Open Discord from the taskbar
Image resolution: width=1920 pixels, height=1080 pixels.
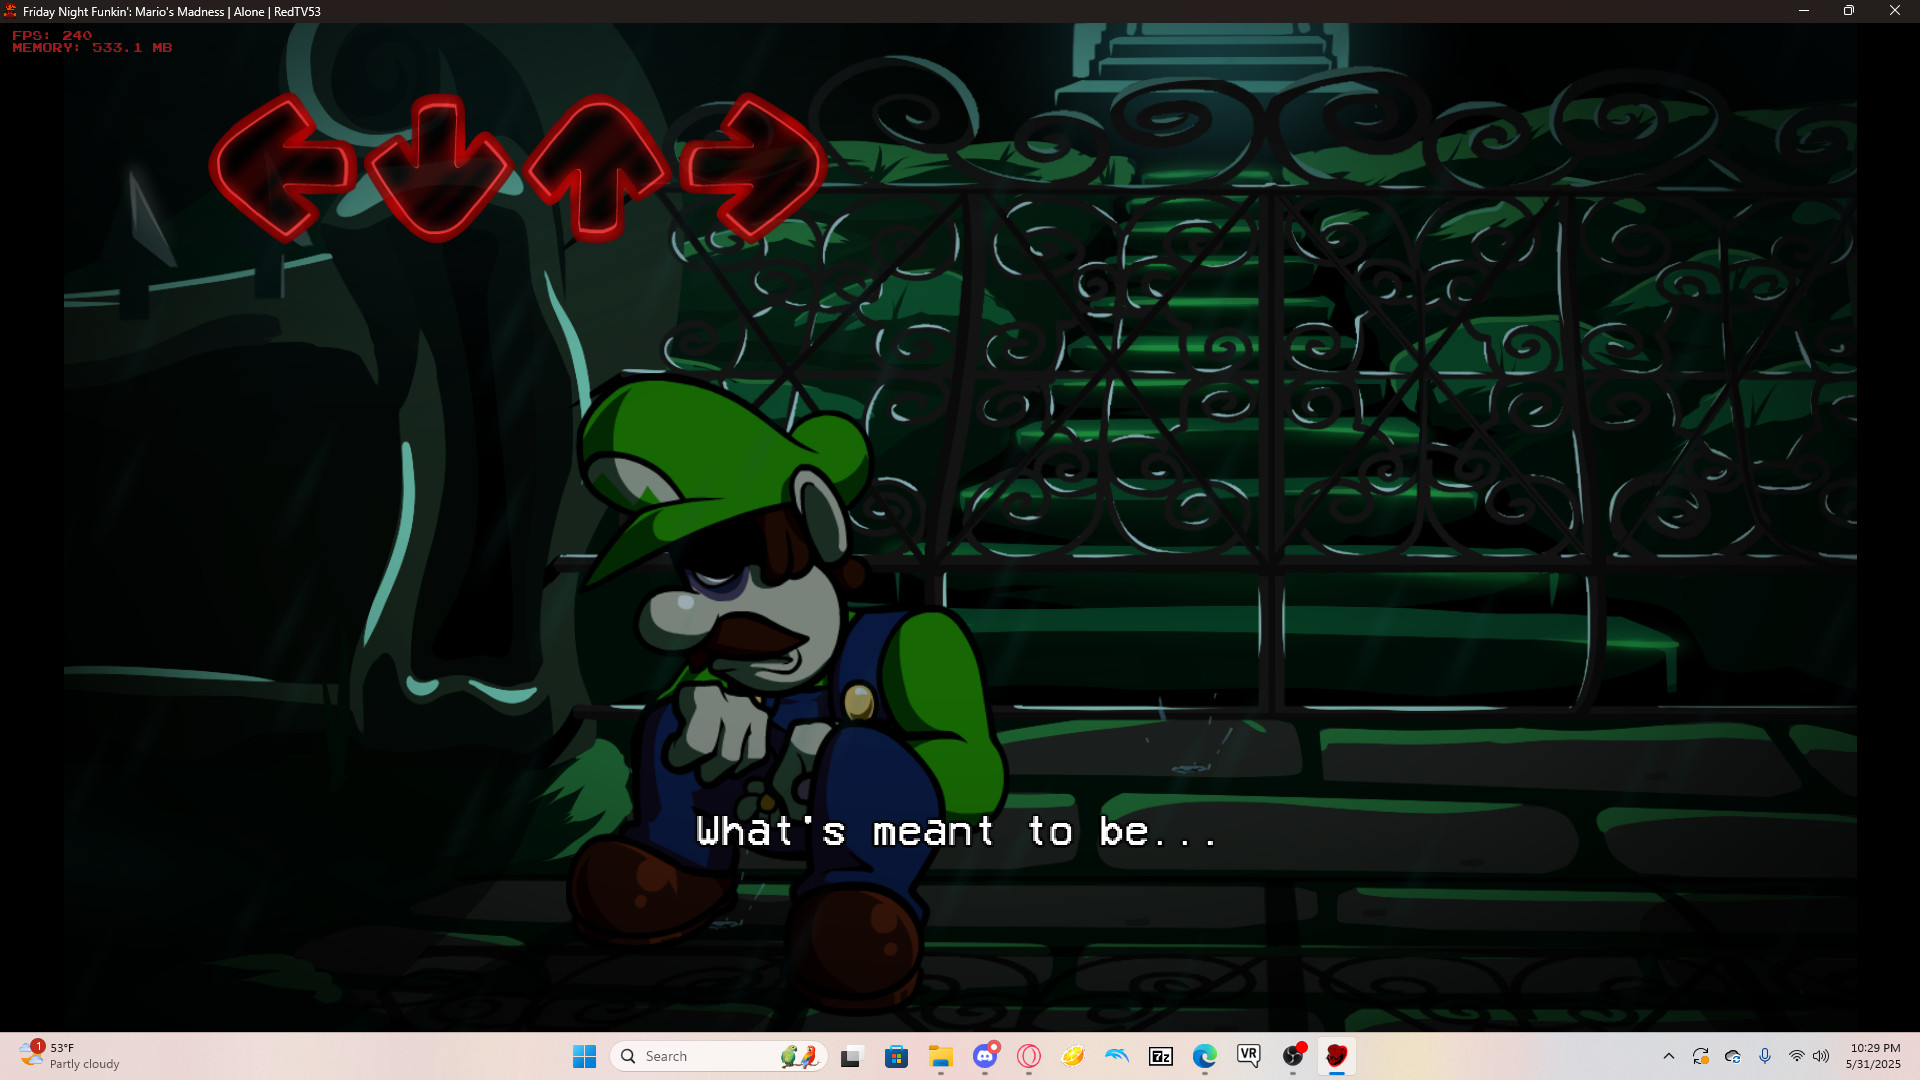[985, 1057]
